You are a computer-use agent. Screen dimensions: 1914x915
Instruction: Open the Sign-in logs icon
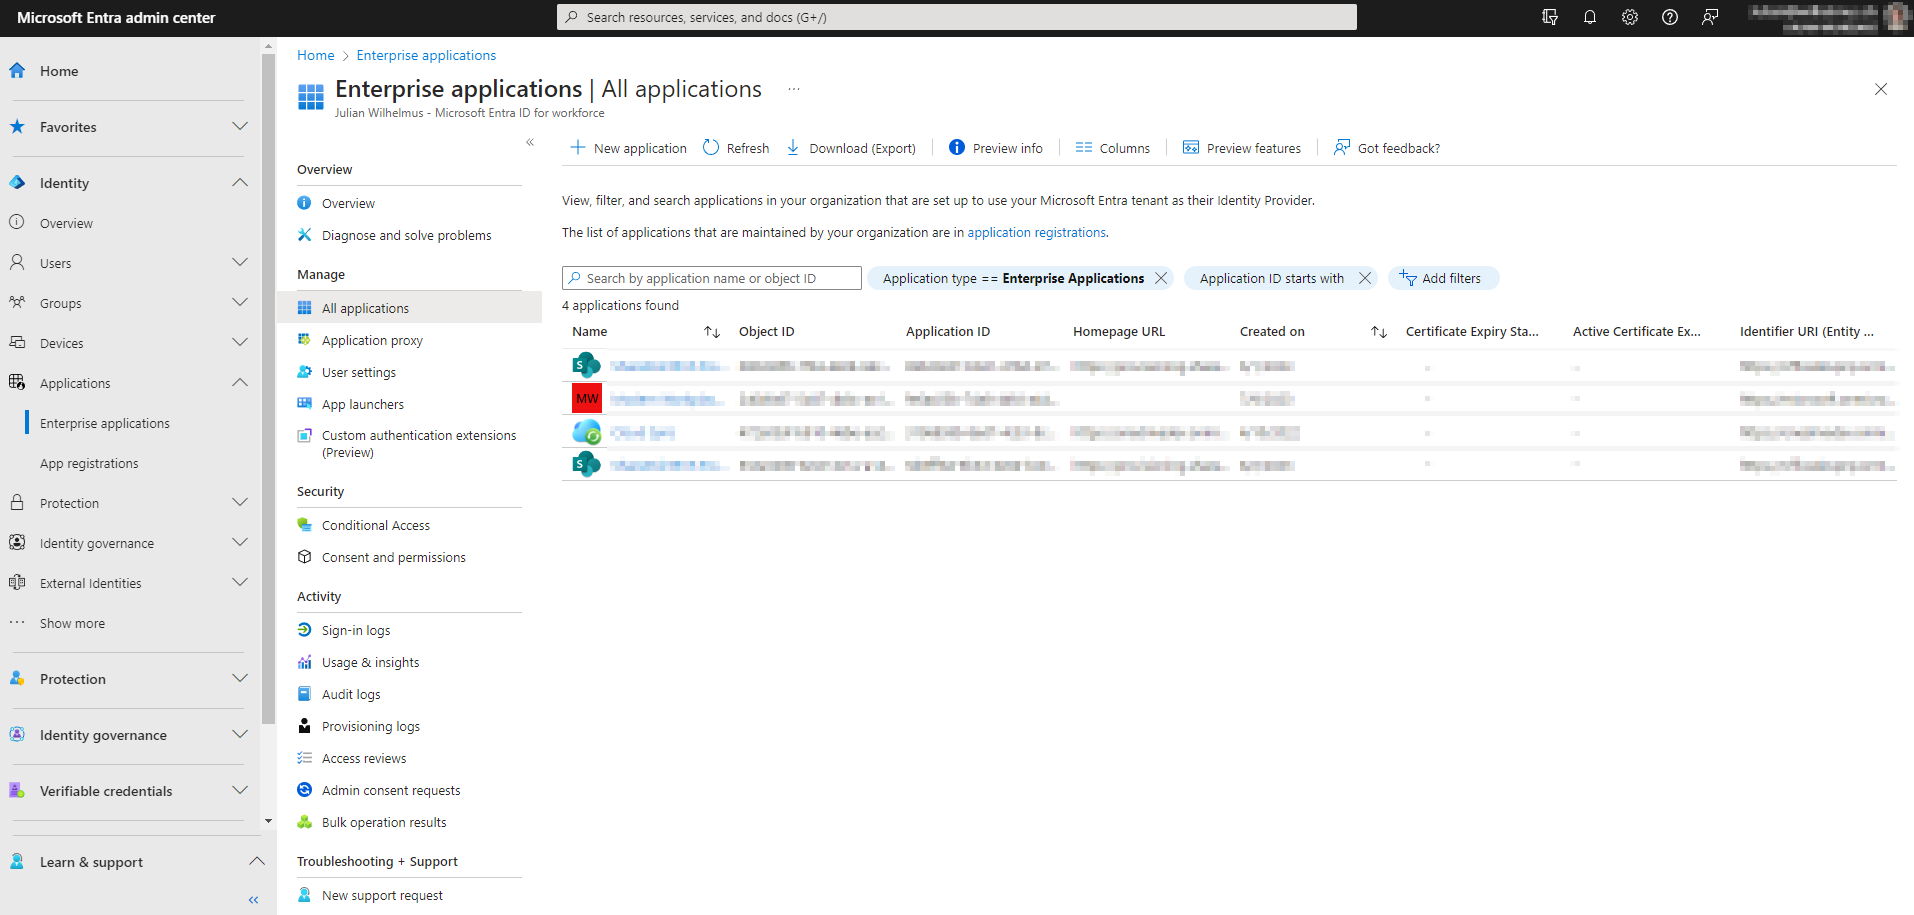(305, 630)
